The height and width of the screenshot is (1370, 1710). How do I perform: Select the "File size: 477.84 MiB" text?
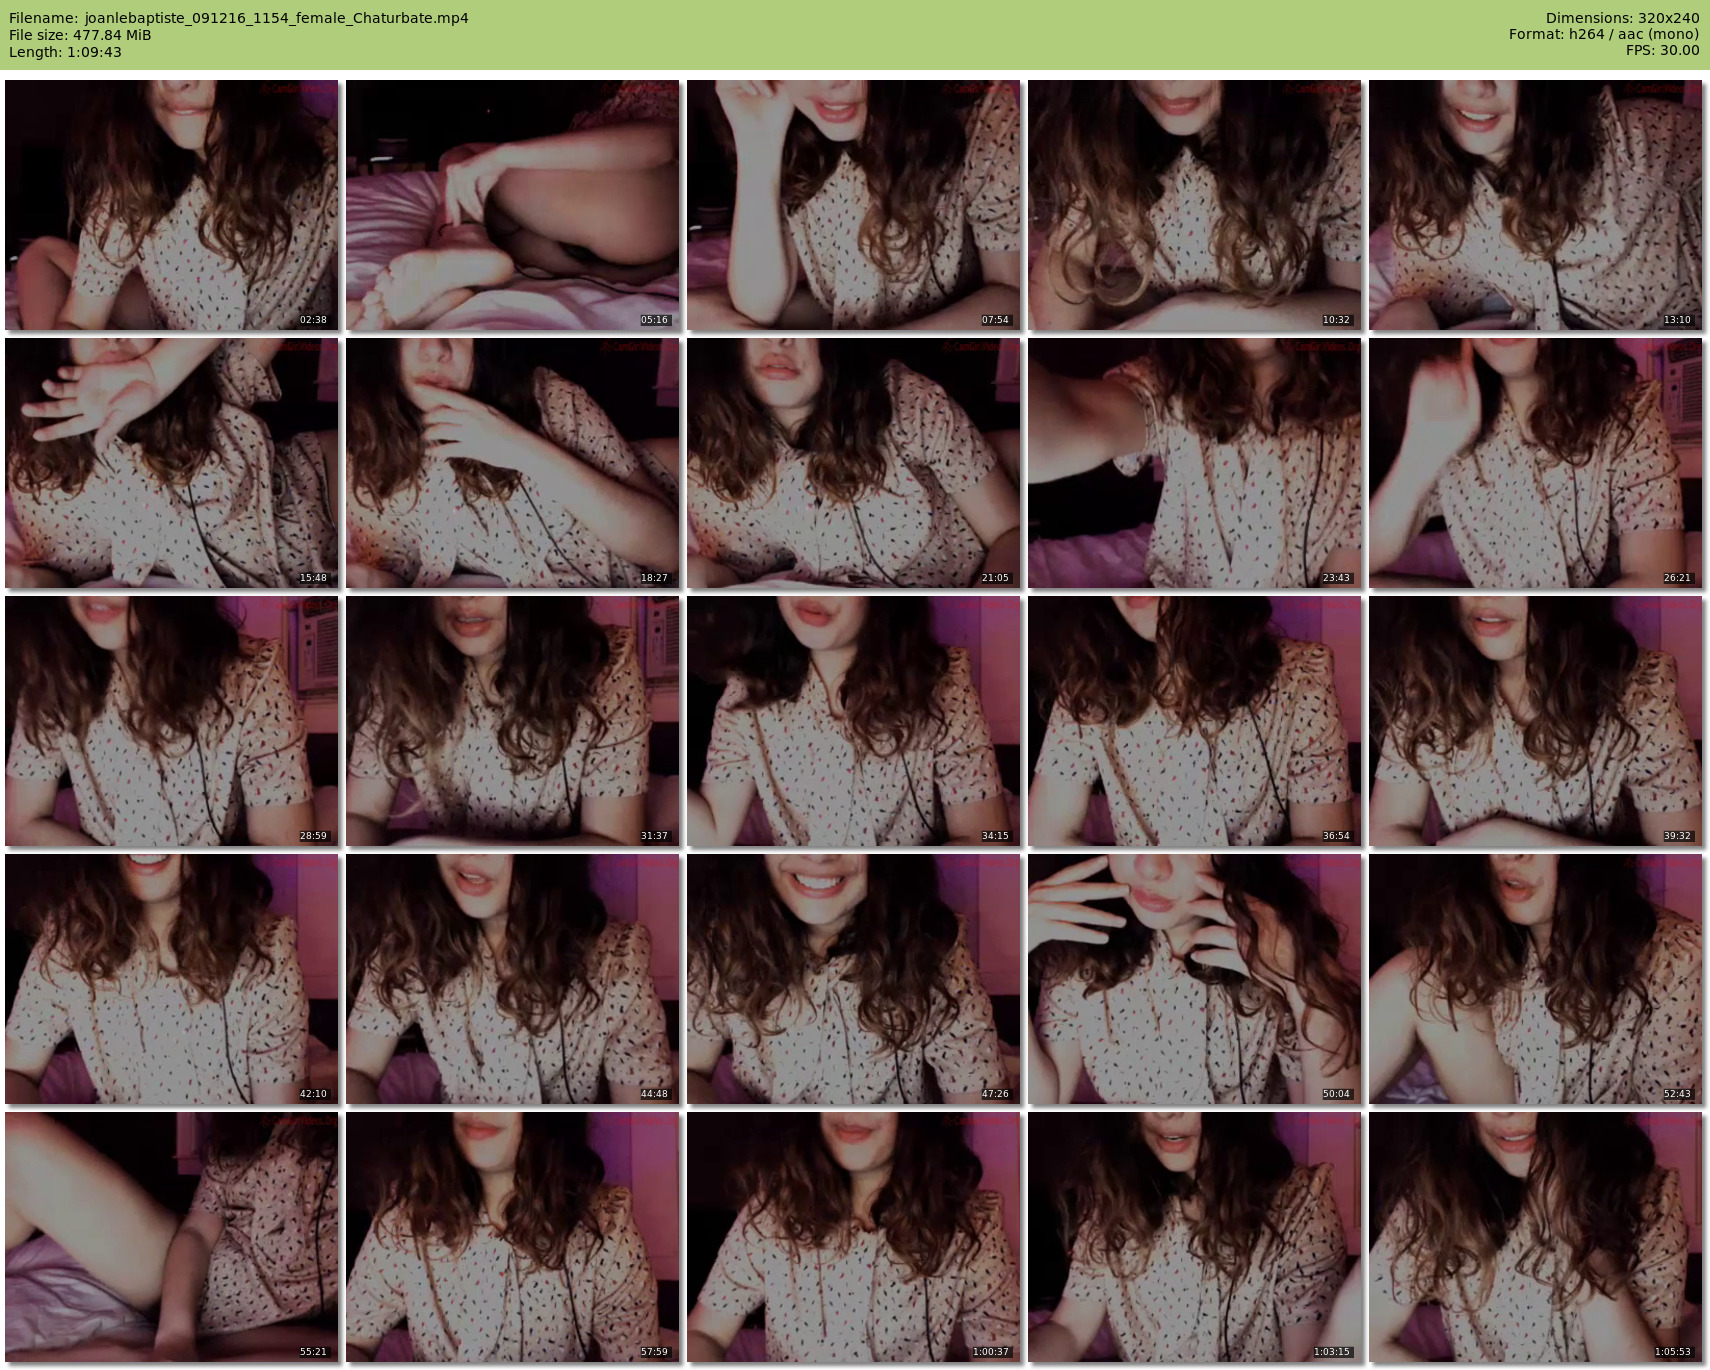pyautogui.click(x=80, y=35)
